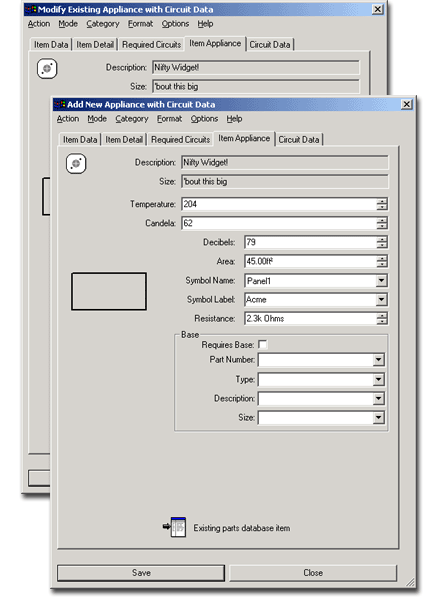Switch to the Circuit Data tab

[x=299, y=139]
